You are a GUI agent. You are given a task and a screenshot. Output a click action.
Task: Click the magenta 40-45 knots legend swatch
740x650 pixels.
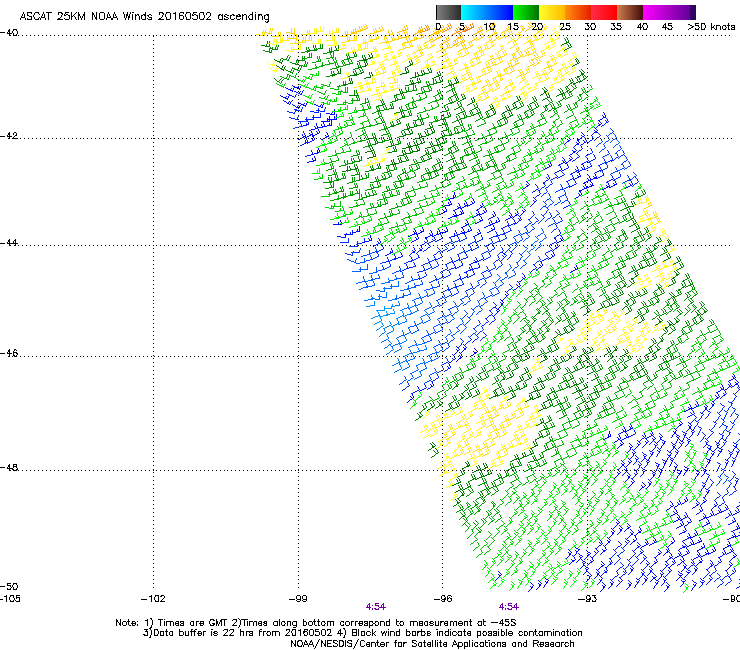pos(656,12)
